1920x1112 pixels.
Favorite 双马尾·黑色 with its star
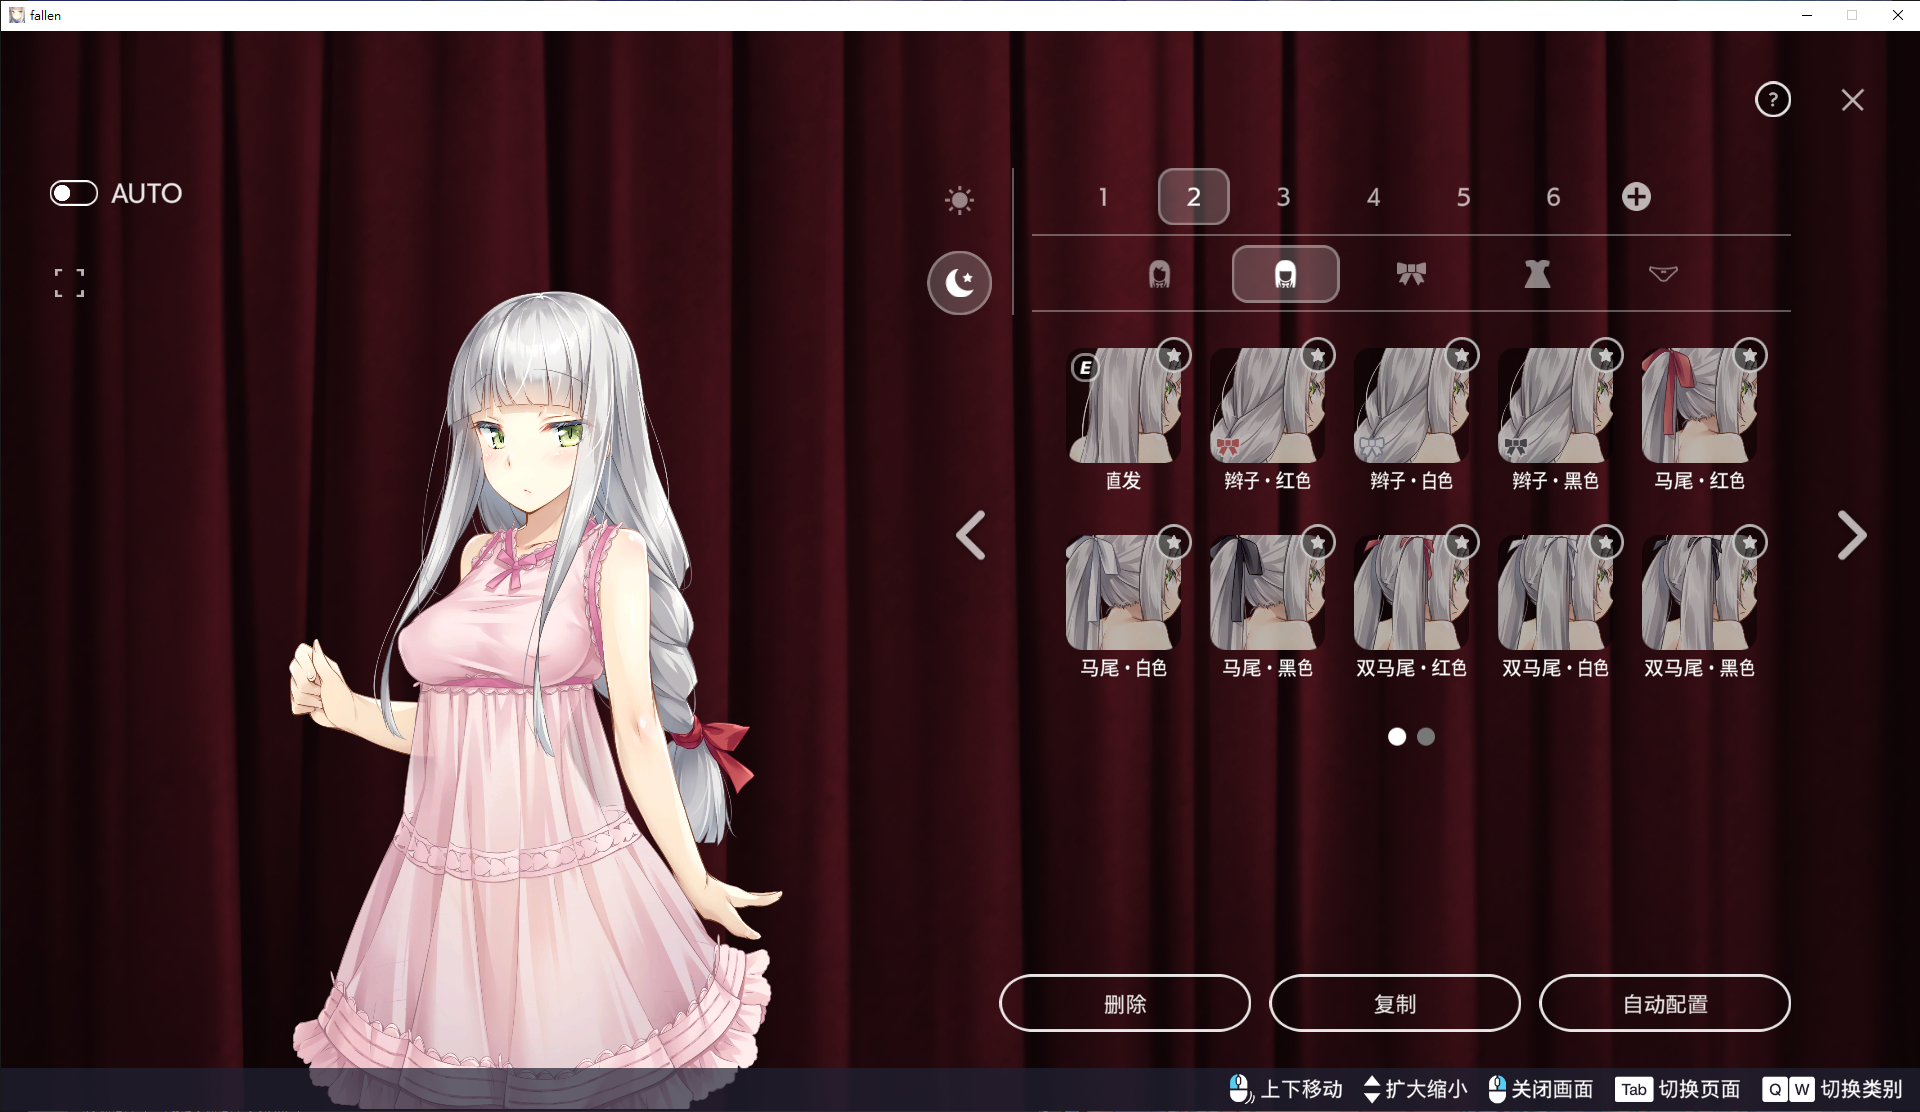[x=1750, y=542]
